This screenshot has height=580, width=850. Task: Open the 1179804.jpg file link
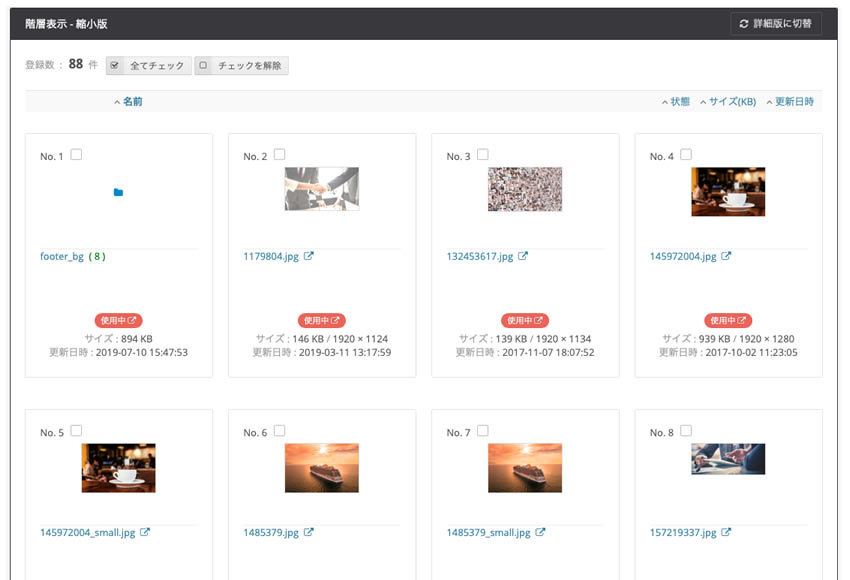point(271,256)
